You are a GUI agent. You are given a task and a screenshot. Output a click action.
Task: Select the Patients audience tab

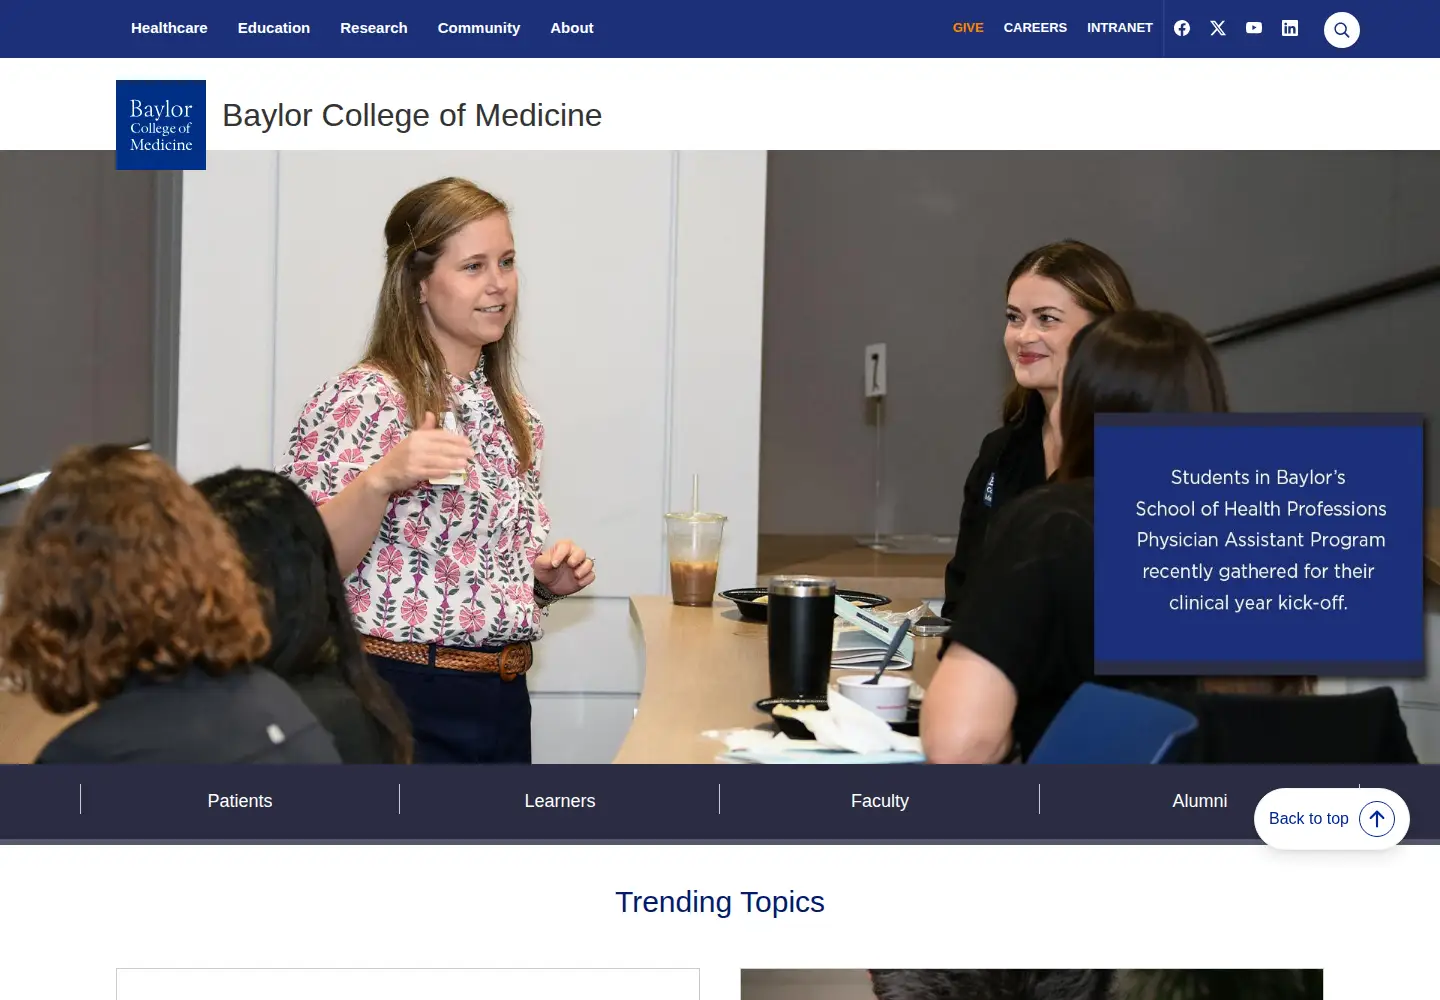(x=240, y=801)
